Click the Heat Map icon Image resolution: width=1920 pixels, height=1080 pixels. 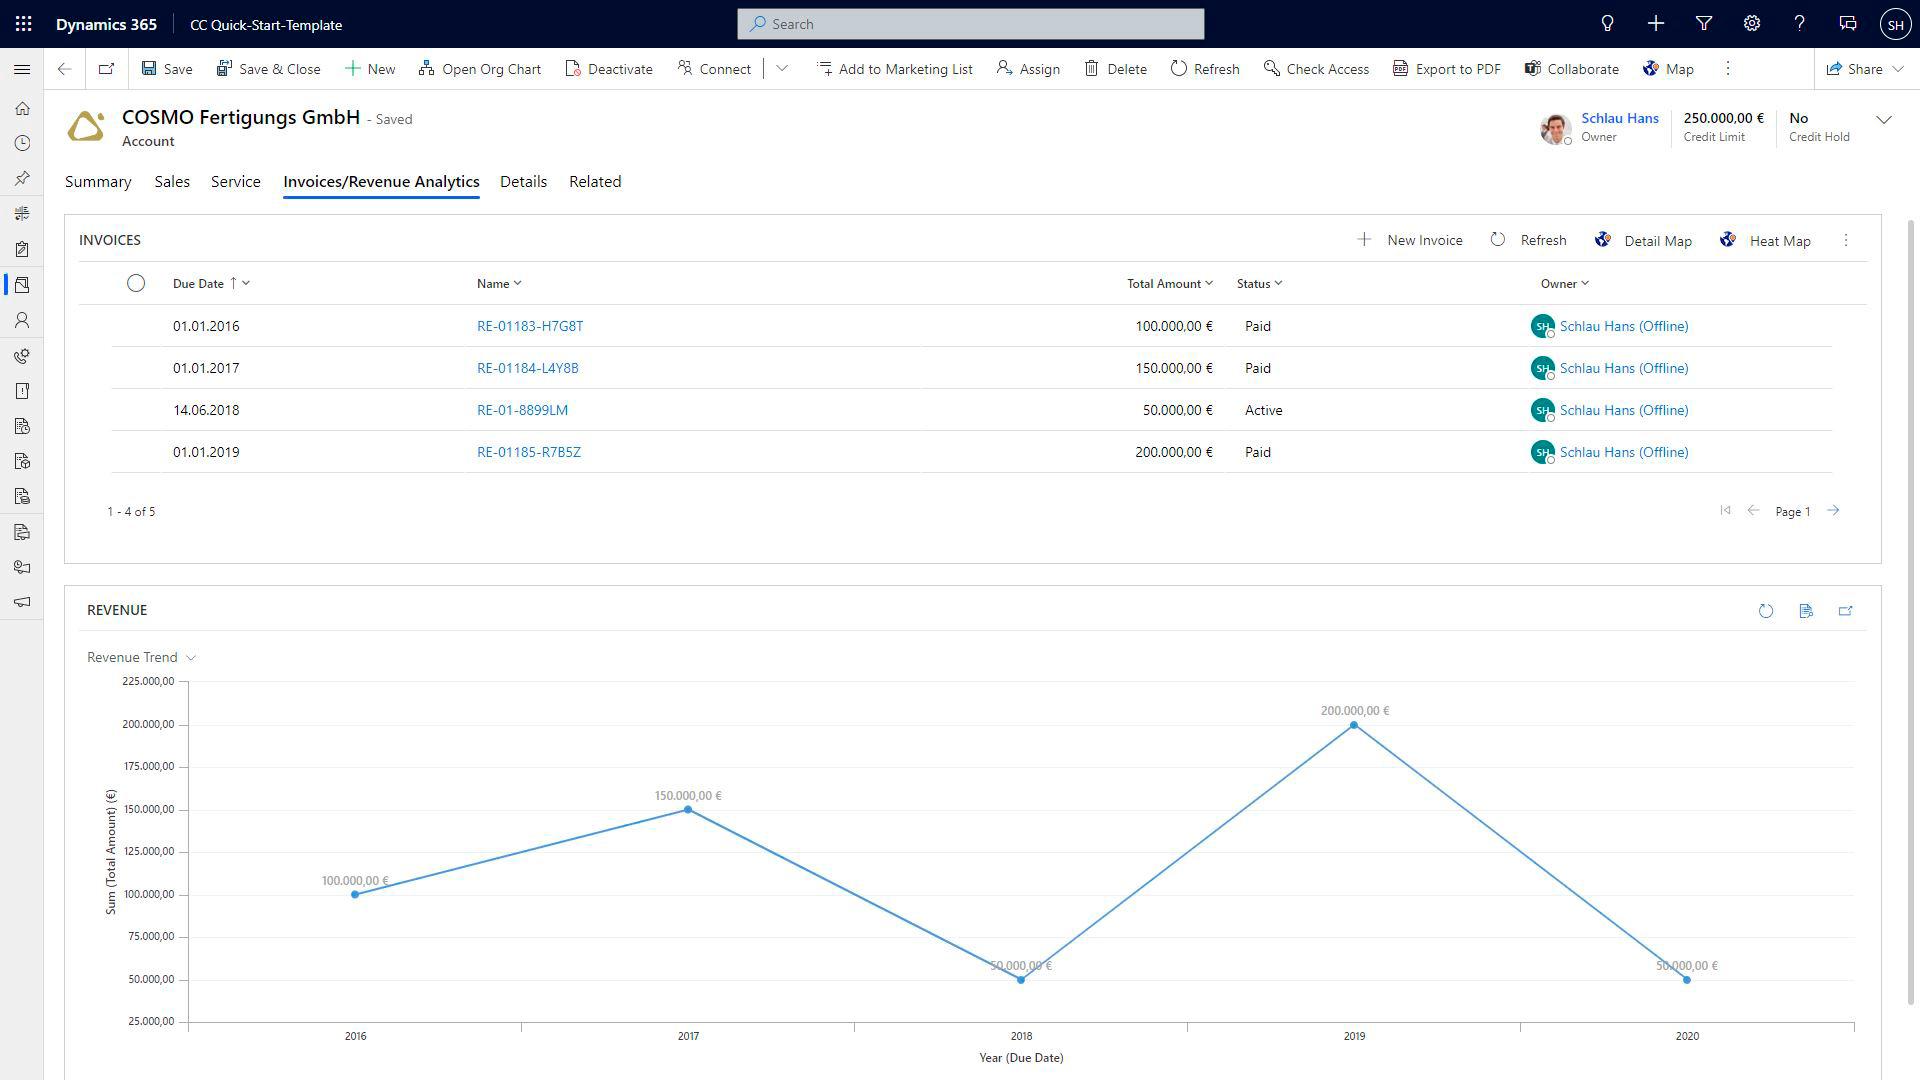coord(1729,240)
